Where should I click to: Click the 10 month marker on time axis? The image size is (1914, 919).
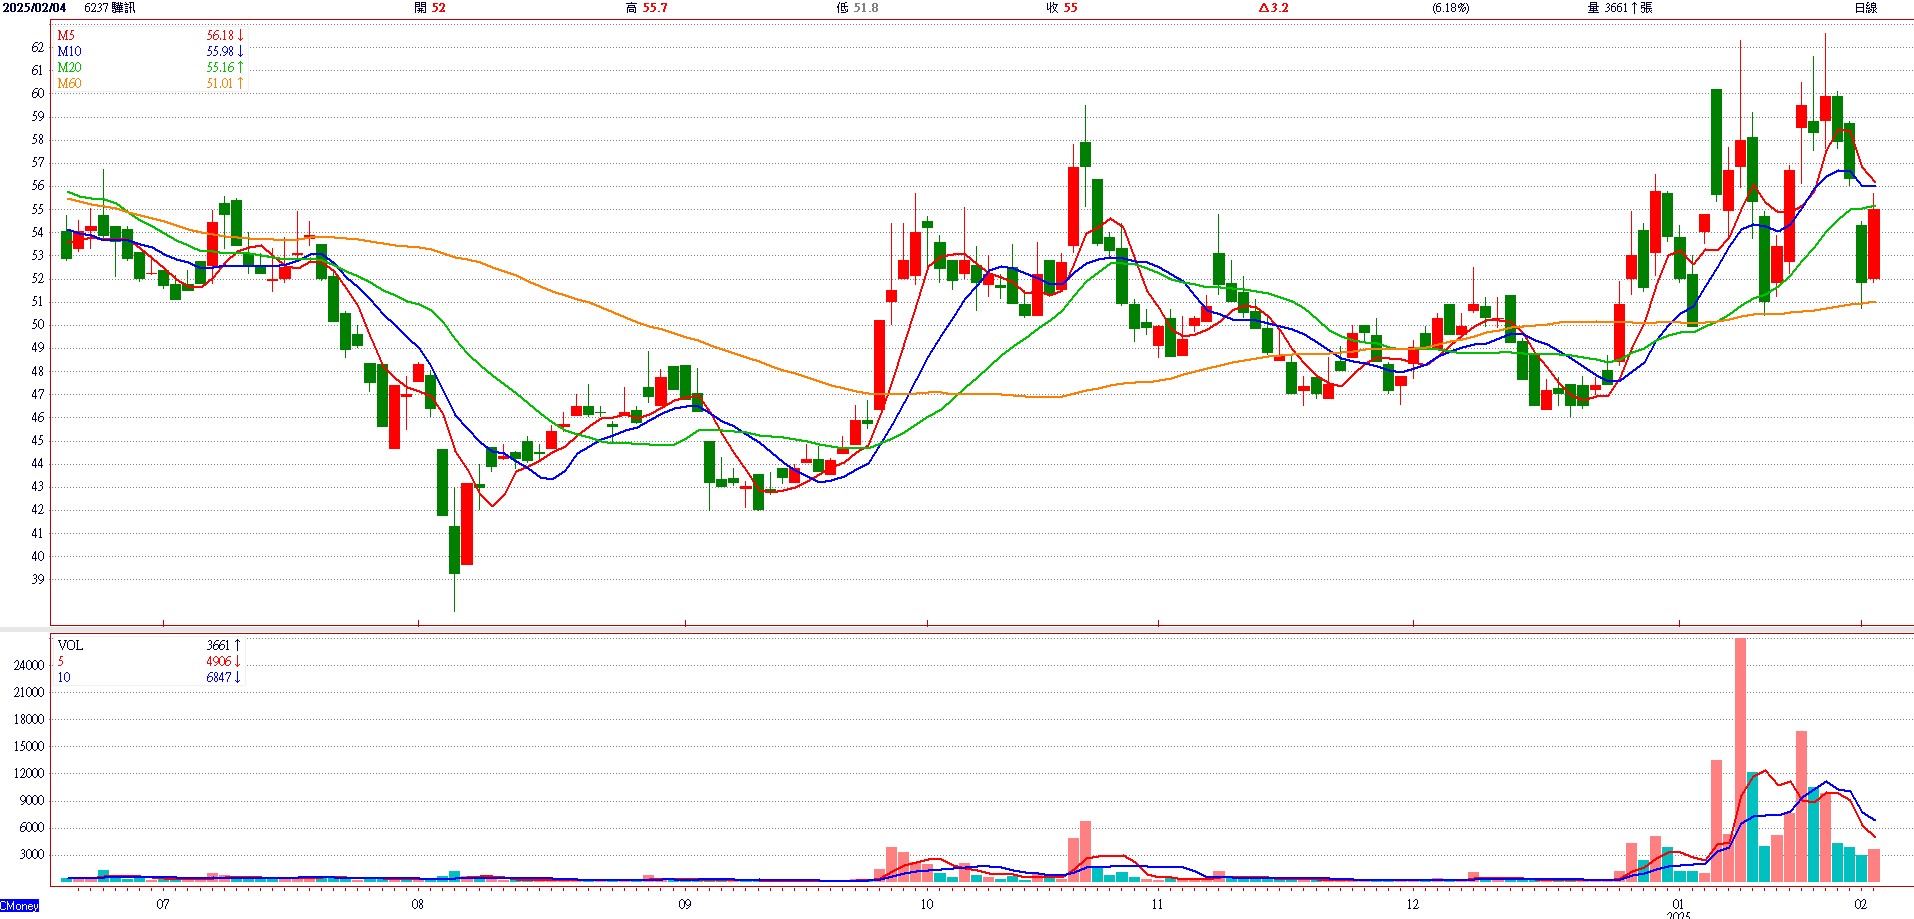point(927,904)
